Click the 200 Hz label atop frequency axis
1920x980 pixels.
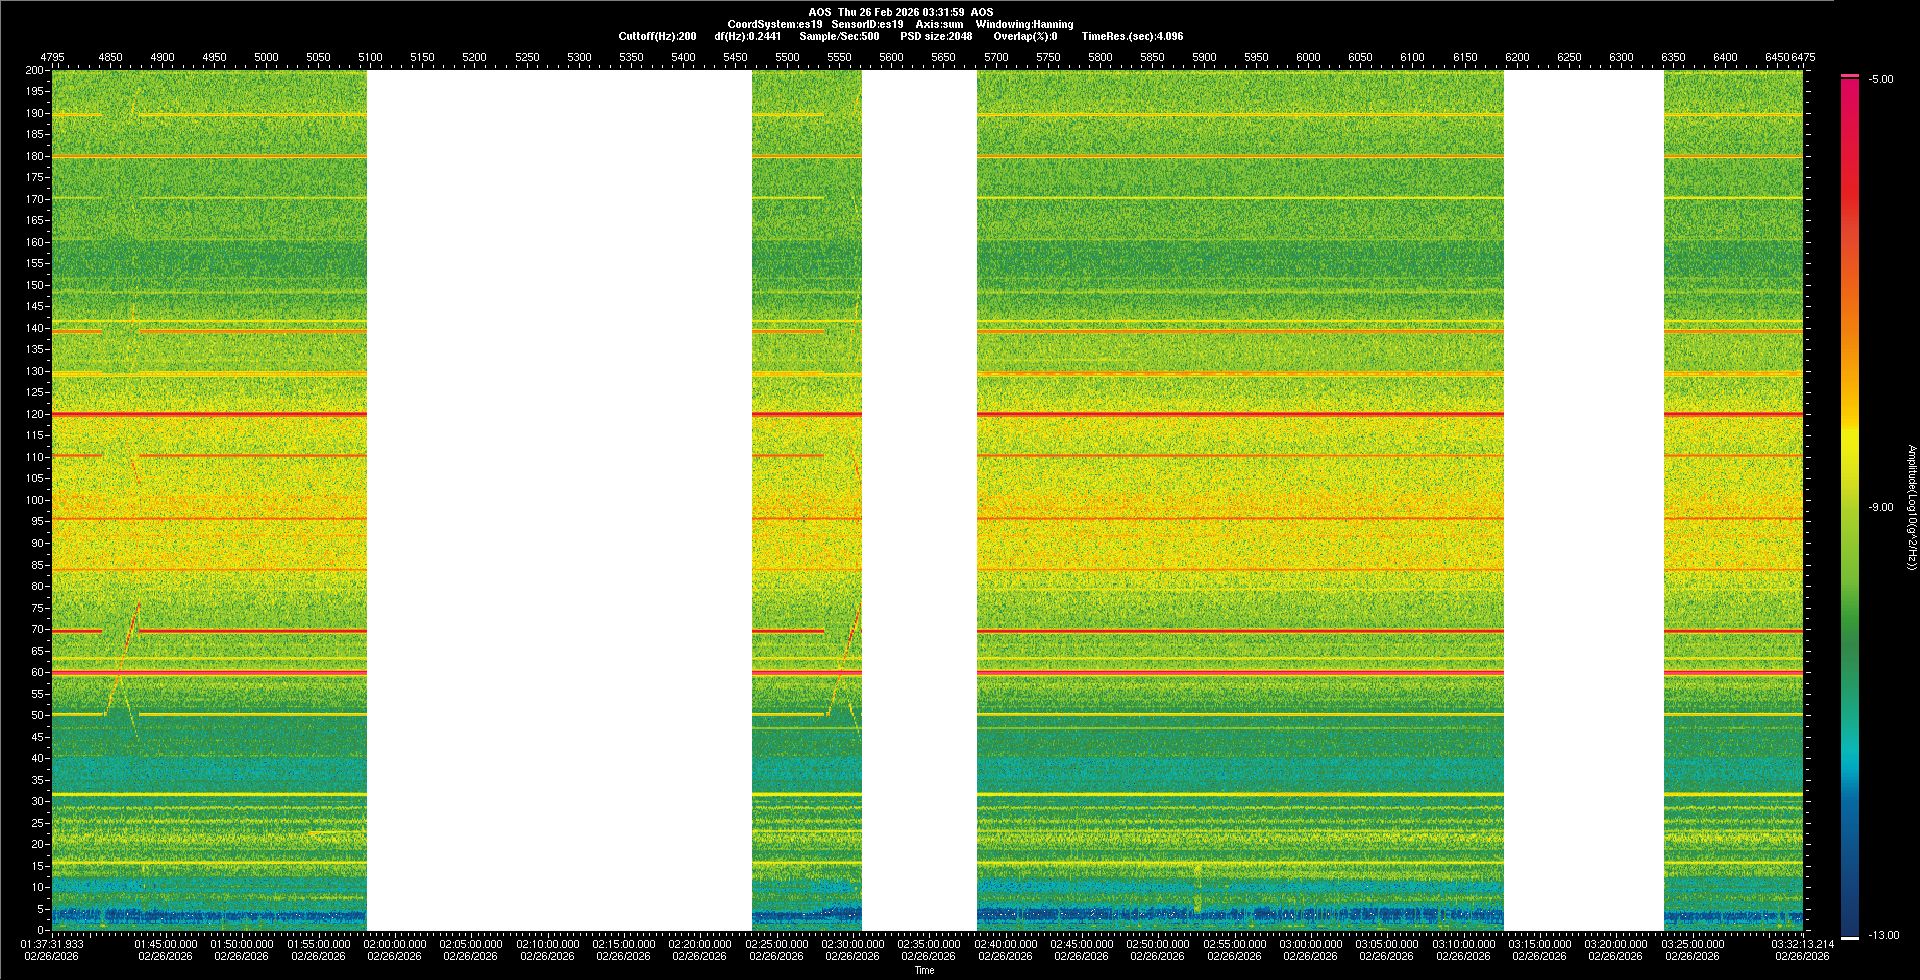35,70
